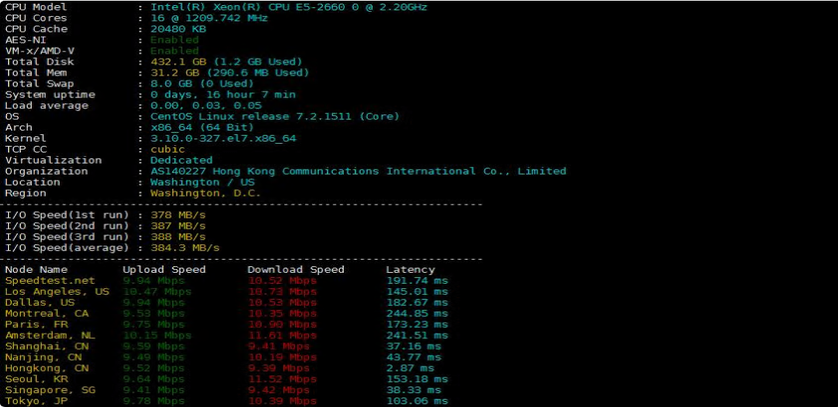Select the Speedtest.net node row name

pyautogui.click(x=49, y=281)
